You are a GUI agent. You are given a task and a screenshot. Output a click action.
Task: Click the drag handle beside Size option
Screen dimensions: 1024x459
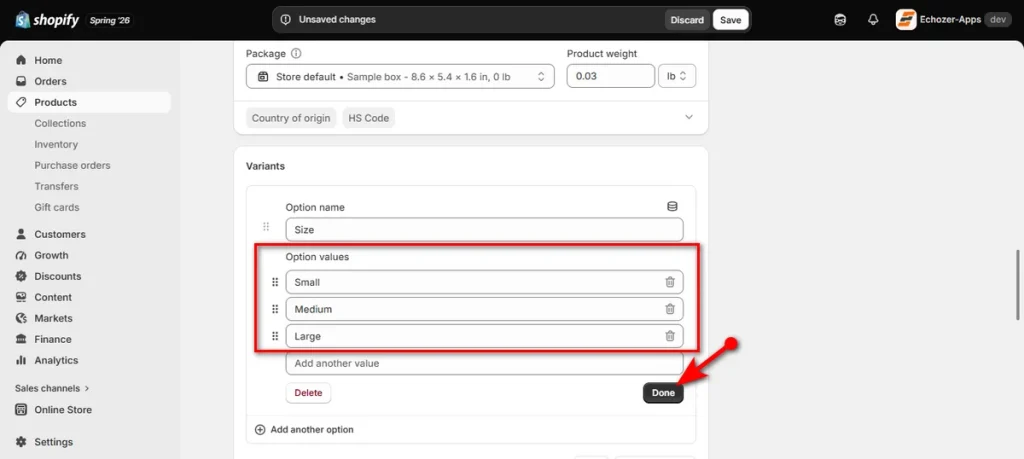(x=266, y=227)
